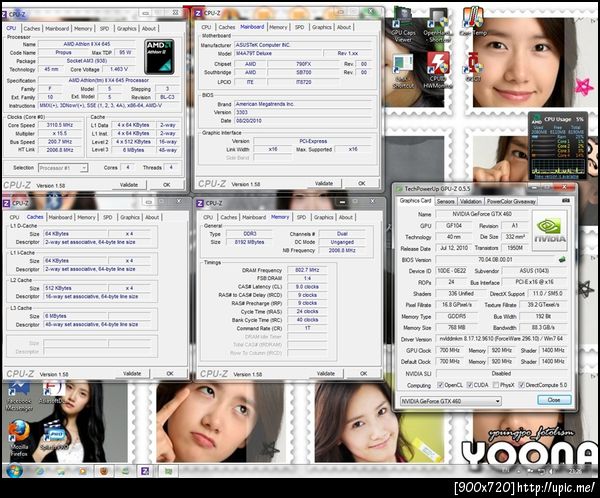
Task: Click the gadget's new version available link
Action: tap(556, 177)
